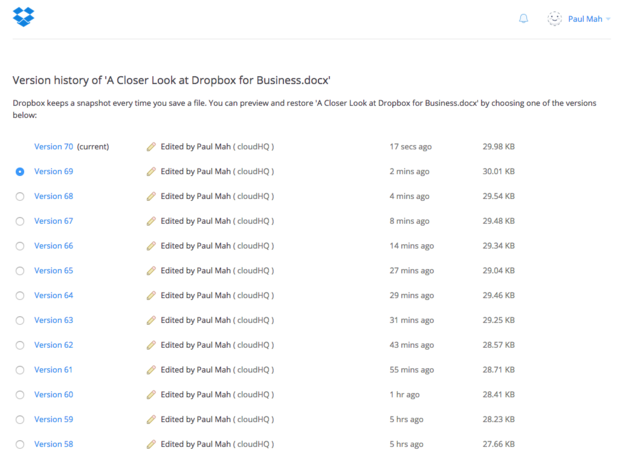Open notifications bell
This screenshot has height=459, width=620.
[x=524, y=19]
